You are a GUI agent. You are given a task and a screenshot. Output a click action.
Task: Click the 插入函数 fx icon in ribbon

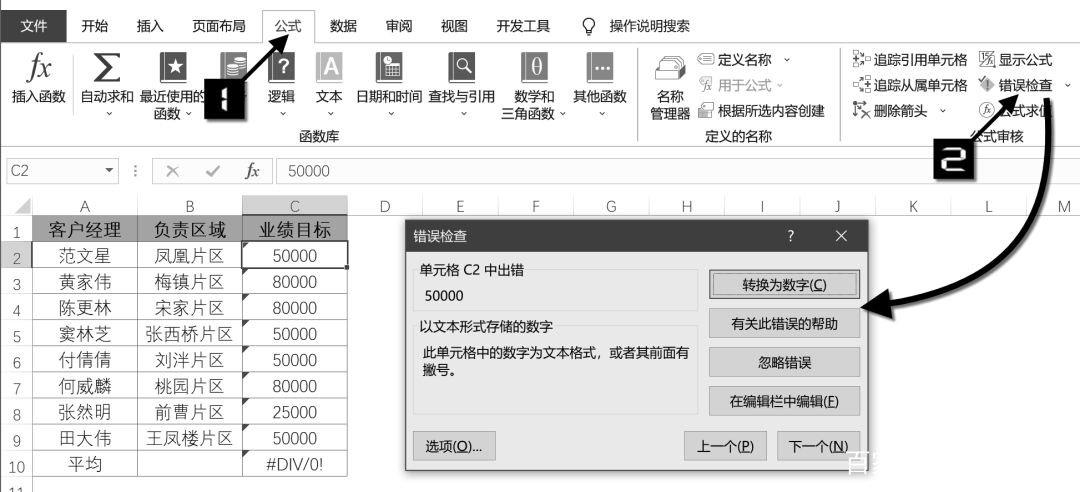(39, 68)
